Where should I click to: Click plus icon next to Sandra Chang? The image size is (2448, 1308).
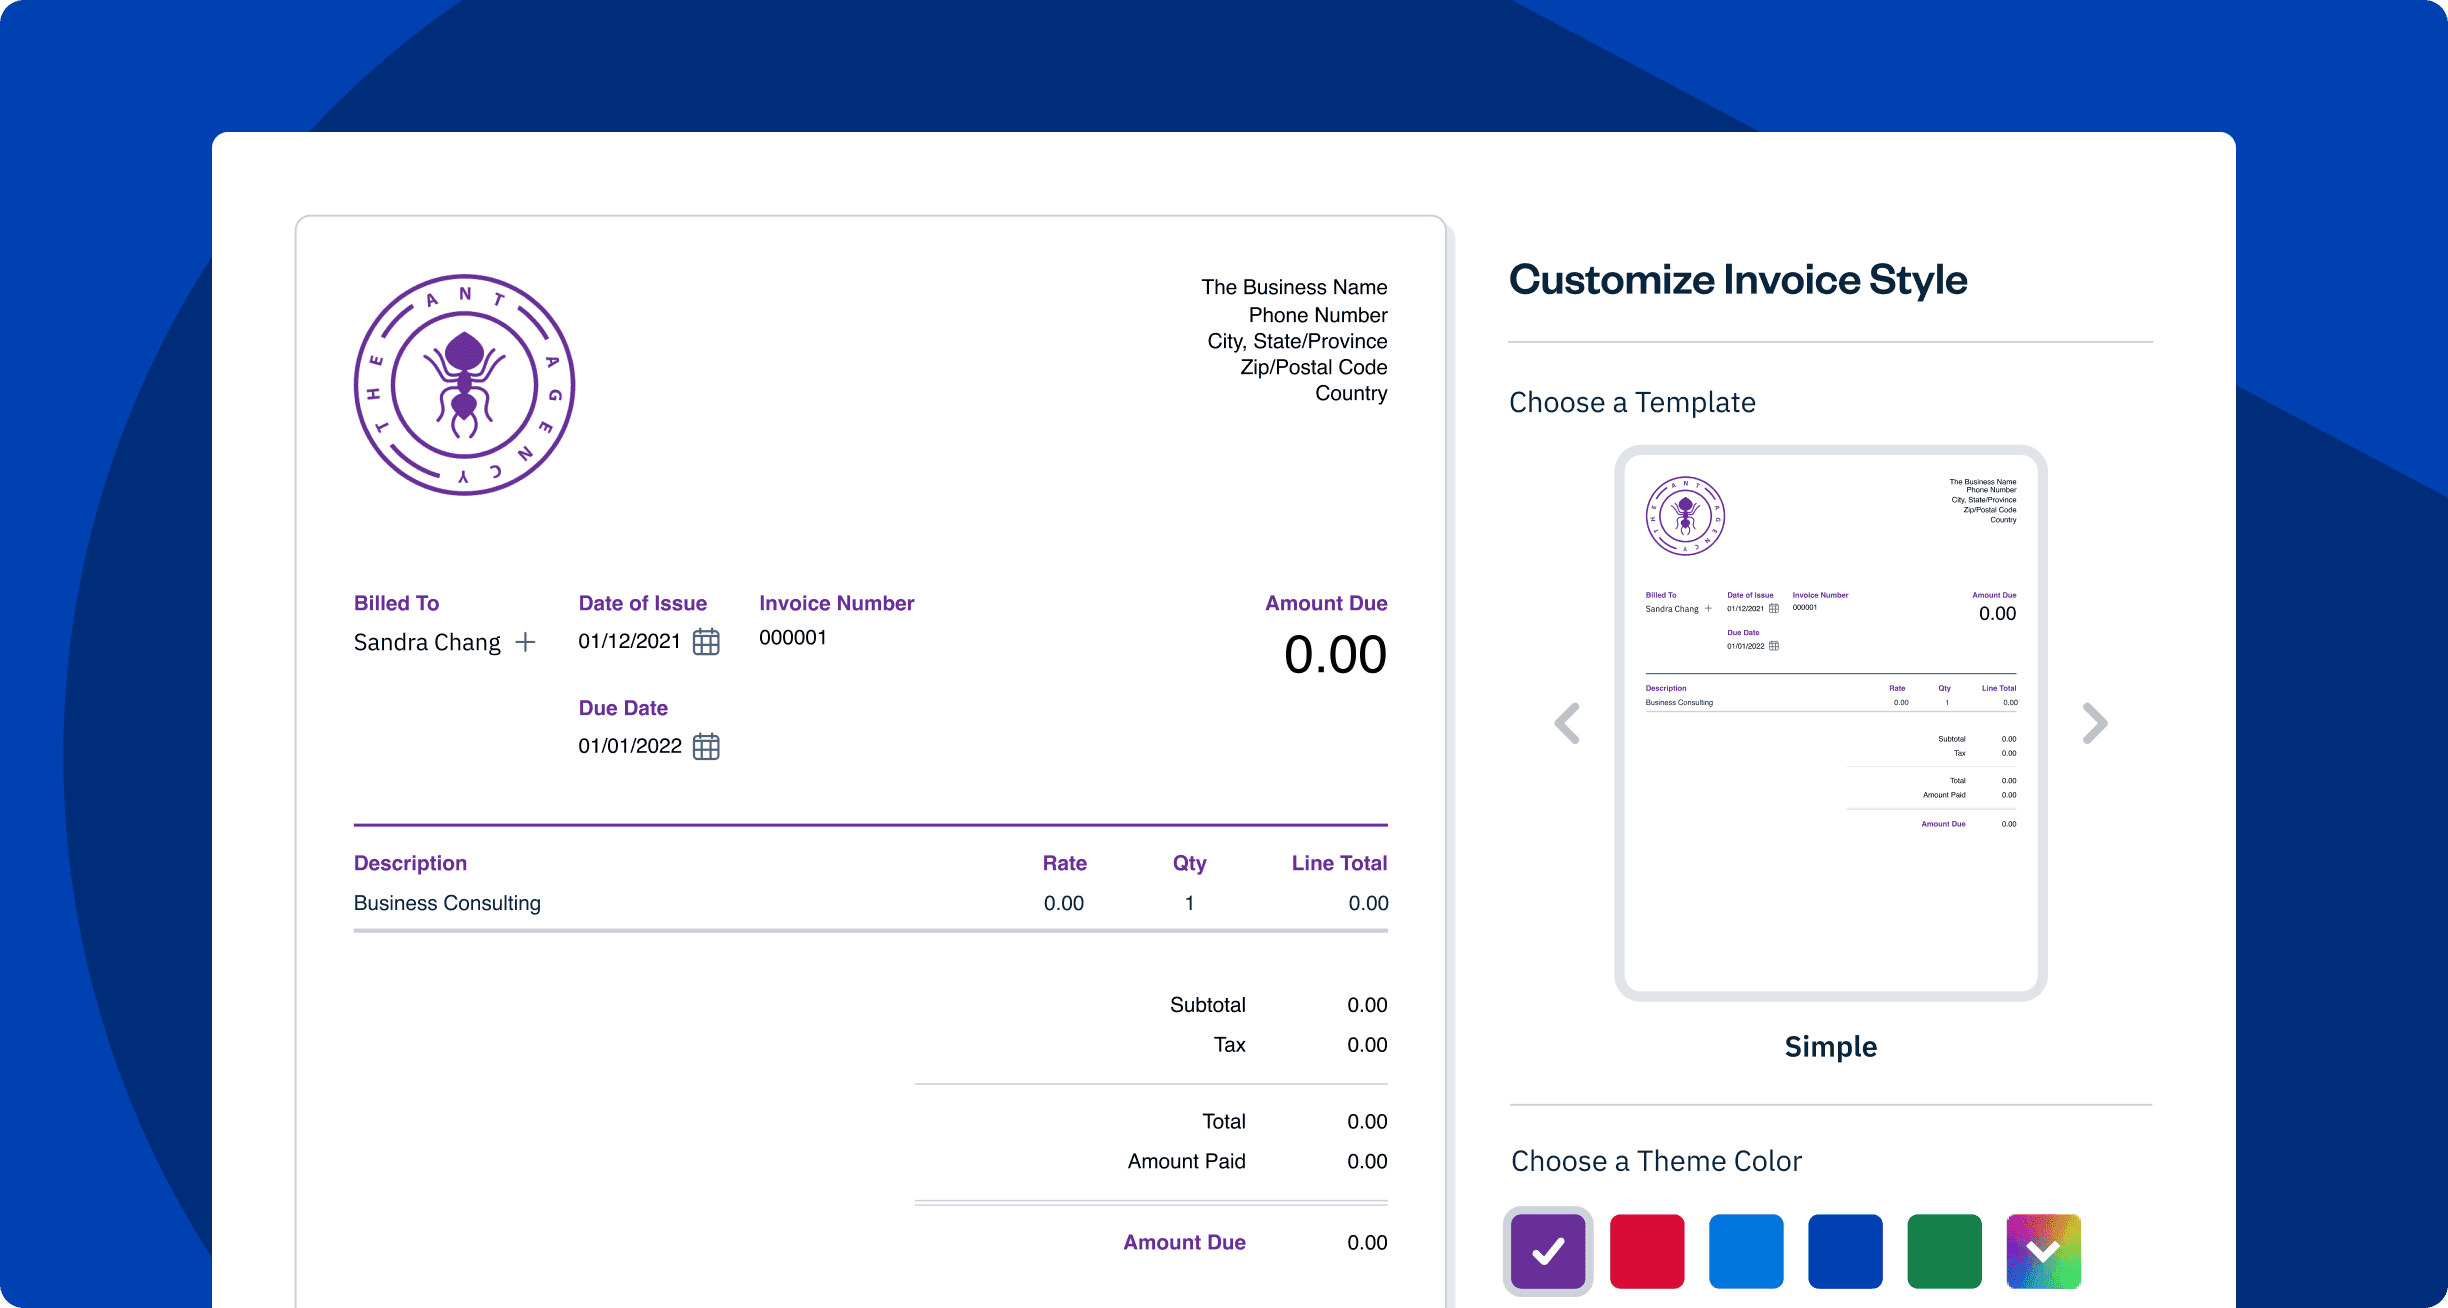pos(525,642)
